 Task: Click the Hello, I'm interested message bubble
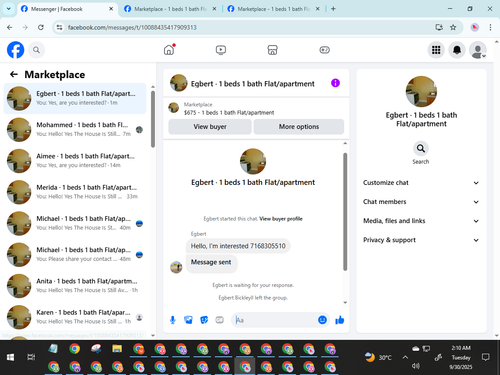point(238,246)
